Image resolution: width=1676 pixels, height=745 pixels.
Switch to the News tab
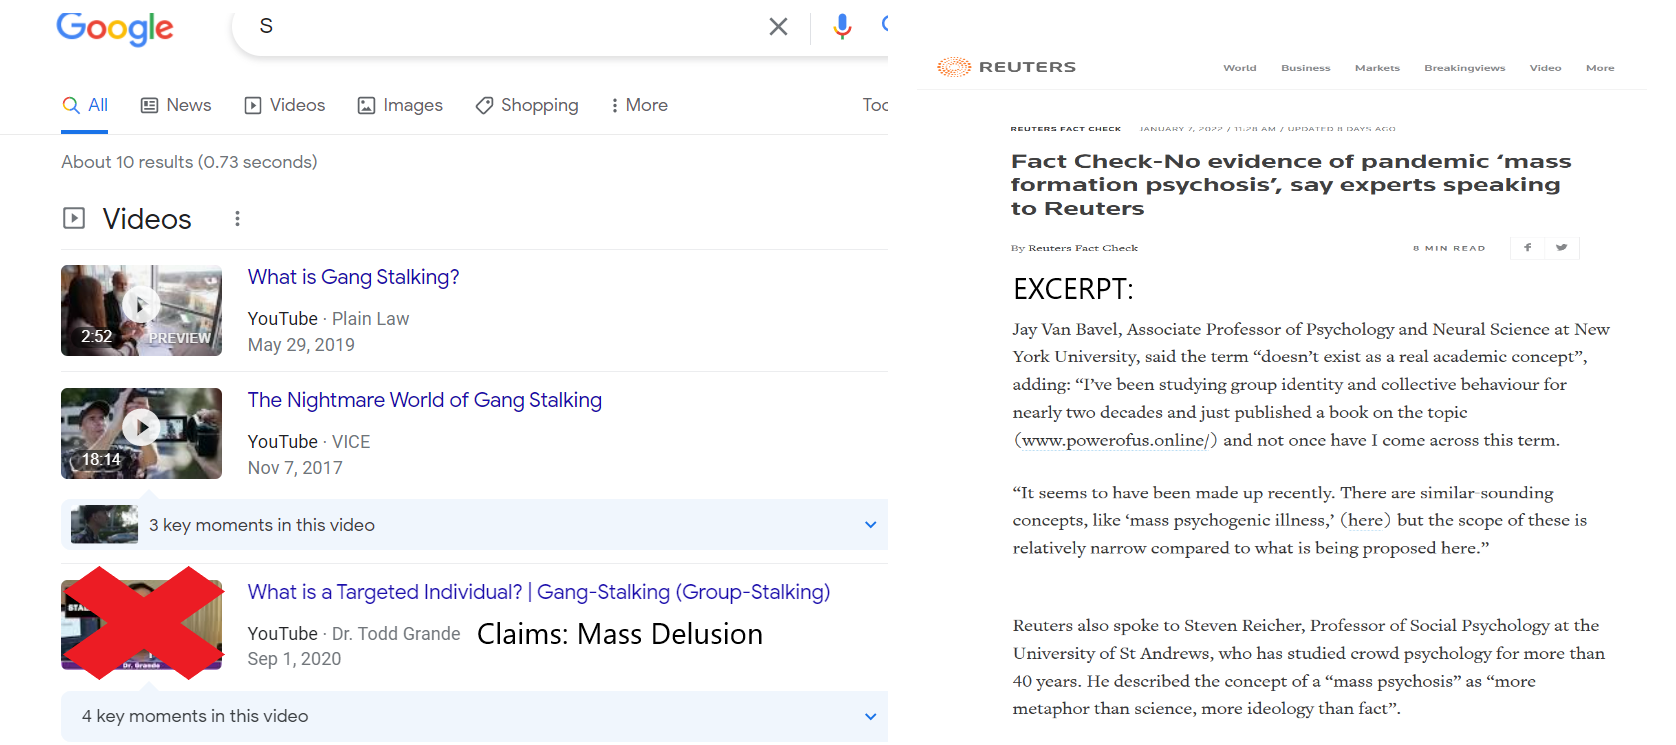pyautogui.click(x=176, y=105)
